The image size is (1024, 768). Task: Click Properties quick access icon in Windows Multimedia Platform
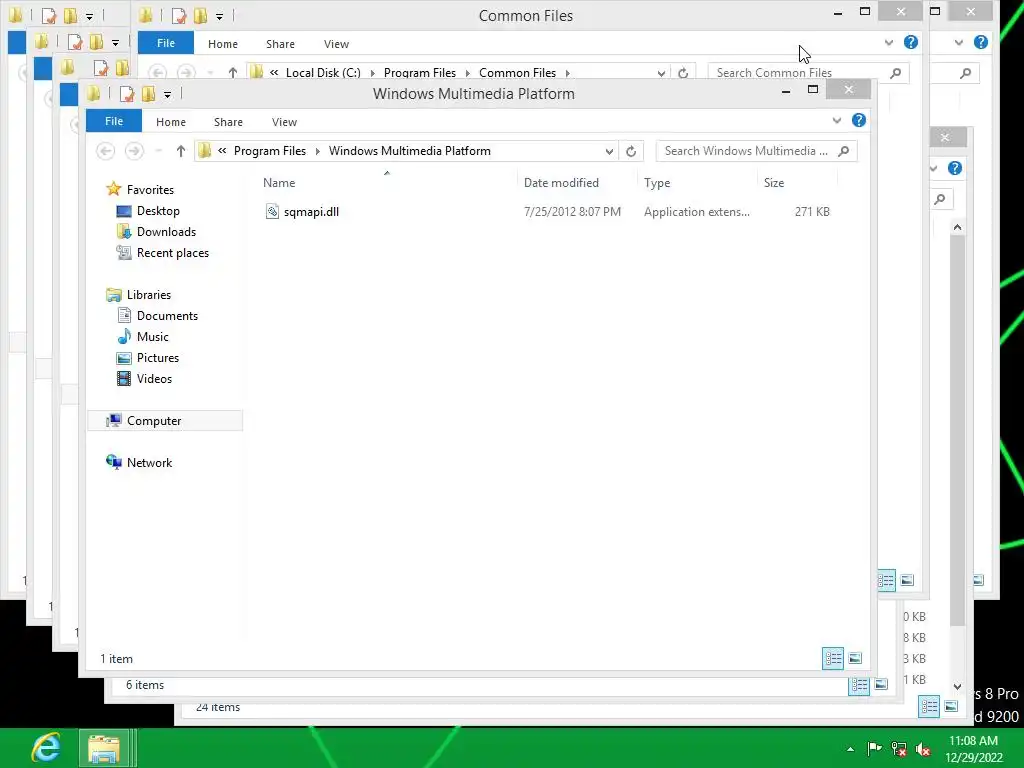pyautogui.click(x=127, y=94)
